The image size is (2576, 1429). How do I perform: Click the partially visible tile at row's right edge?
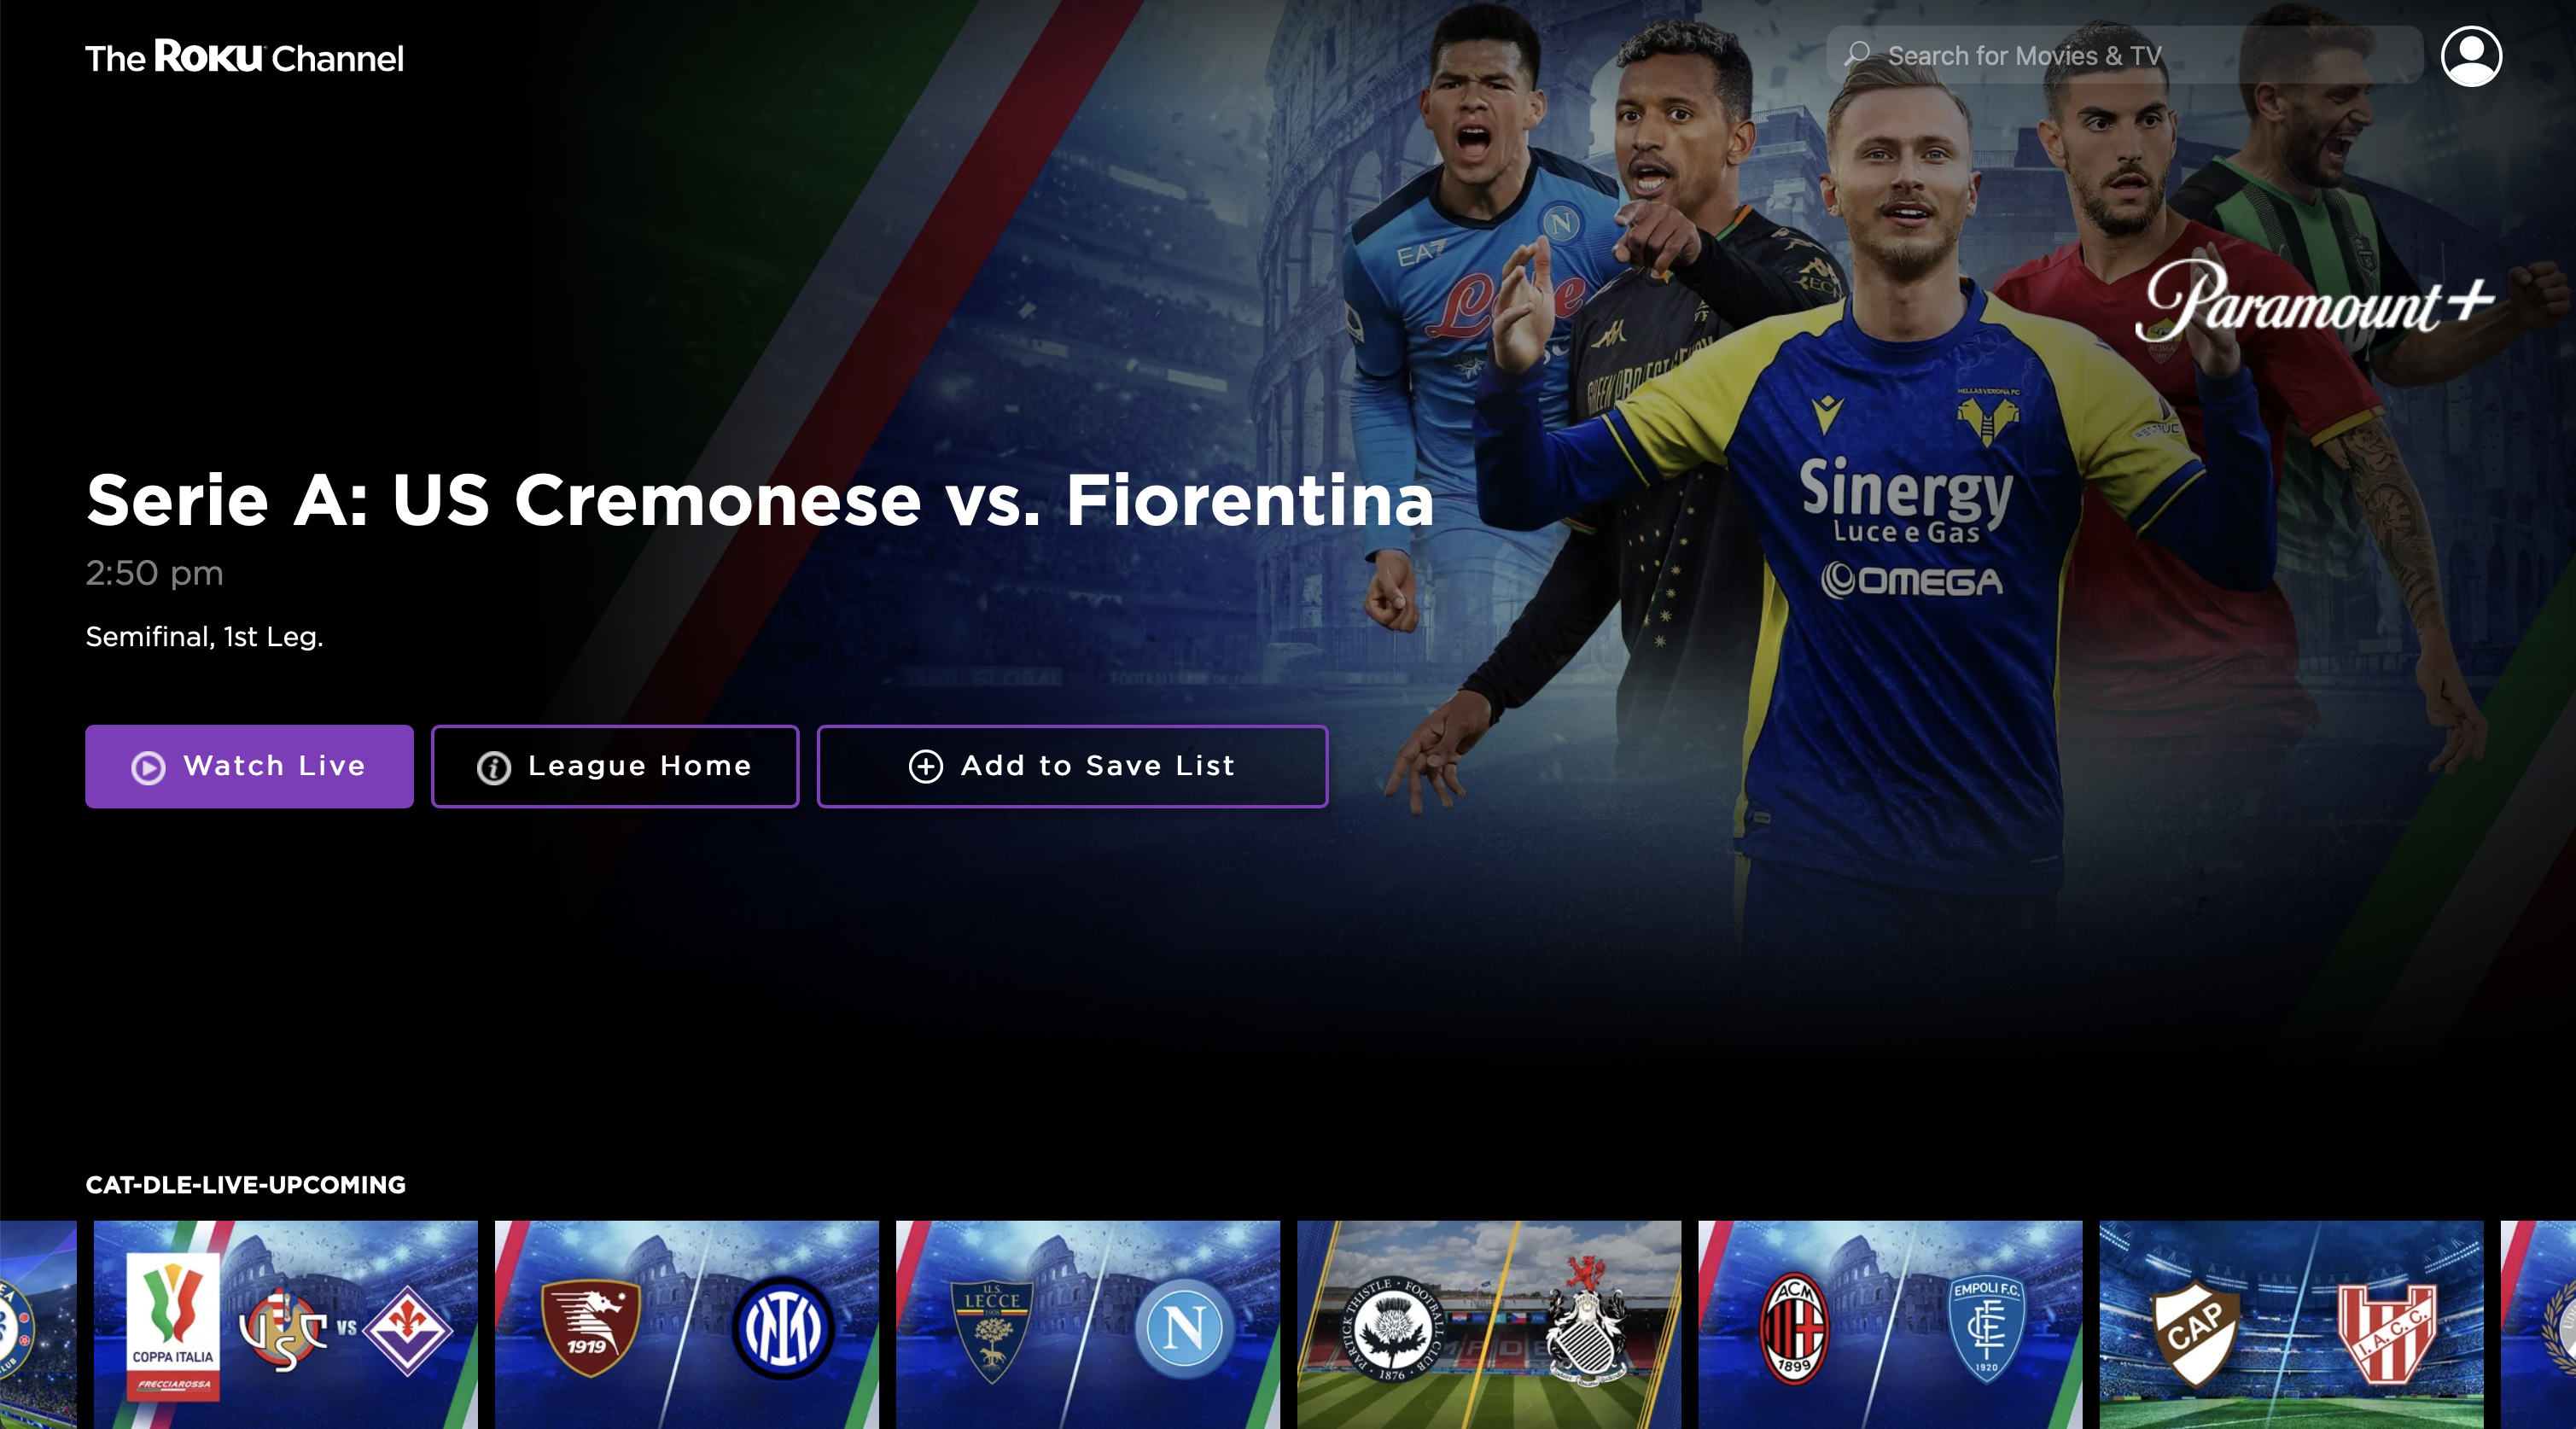pyautogui.click(x=2538, y=1324)
